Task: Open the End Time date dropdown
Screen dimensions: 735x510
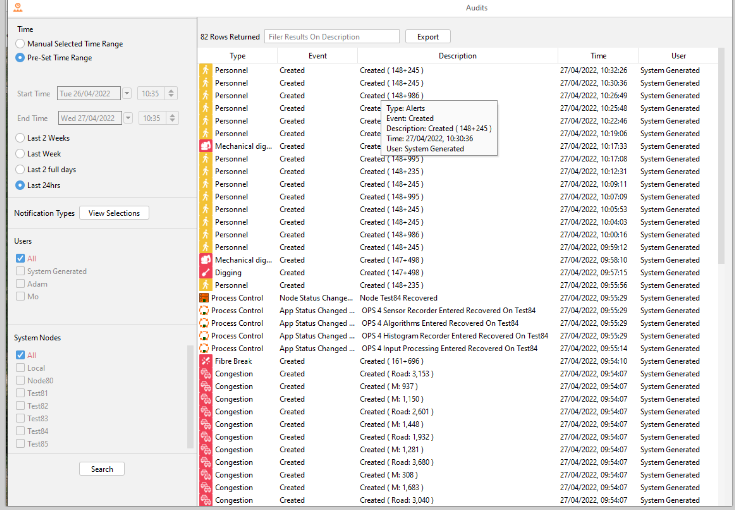Action: [x=127, y=118]
